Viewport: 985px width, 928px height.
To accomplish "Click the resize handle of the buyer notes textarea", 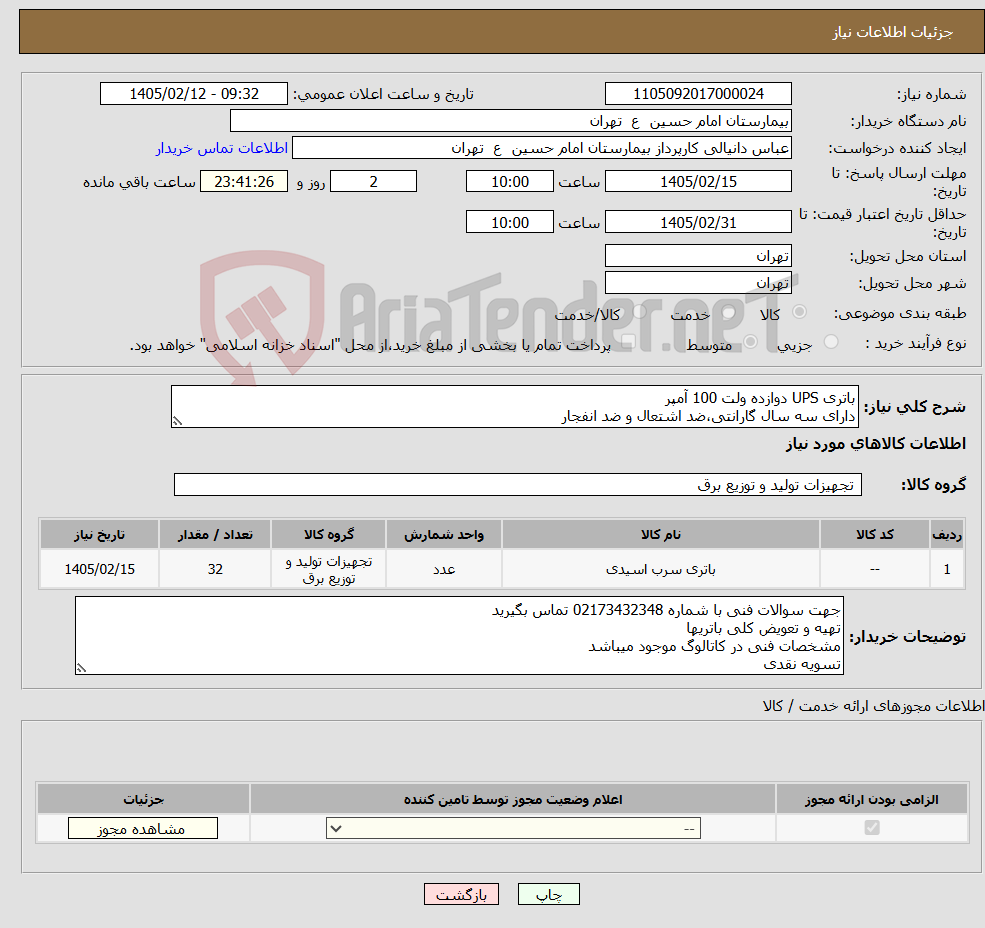I will pos(81,669).
